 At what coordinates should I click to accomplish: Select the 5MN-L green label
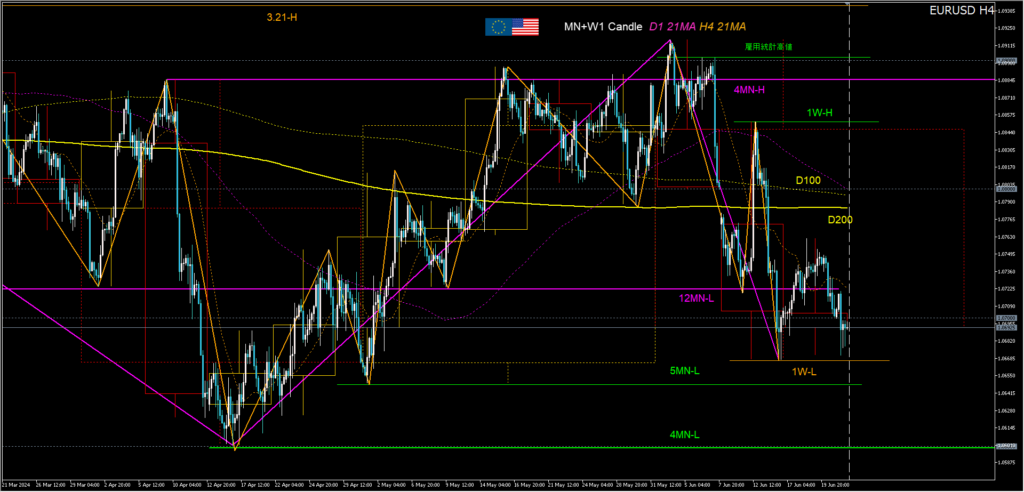click(x=684, y=371)
